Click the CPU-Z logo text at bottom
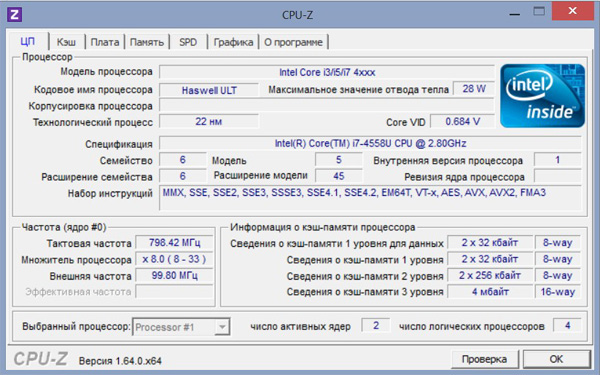 [41, 359]
